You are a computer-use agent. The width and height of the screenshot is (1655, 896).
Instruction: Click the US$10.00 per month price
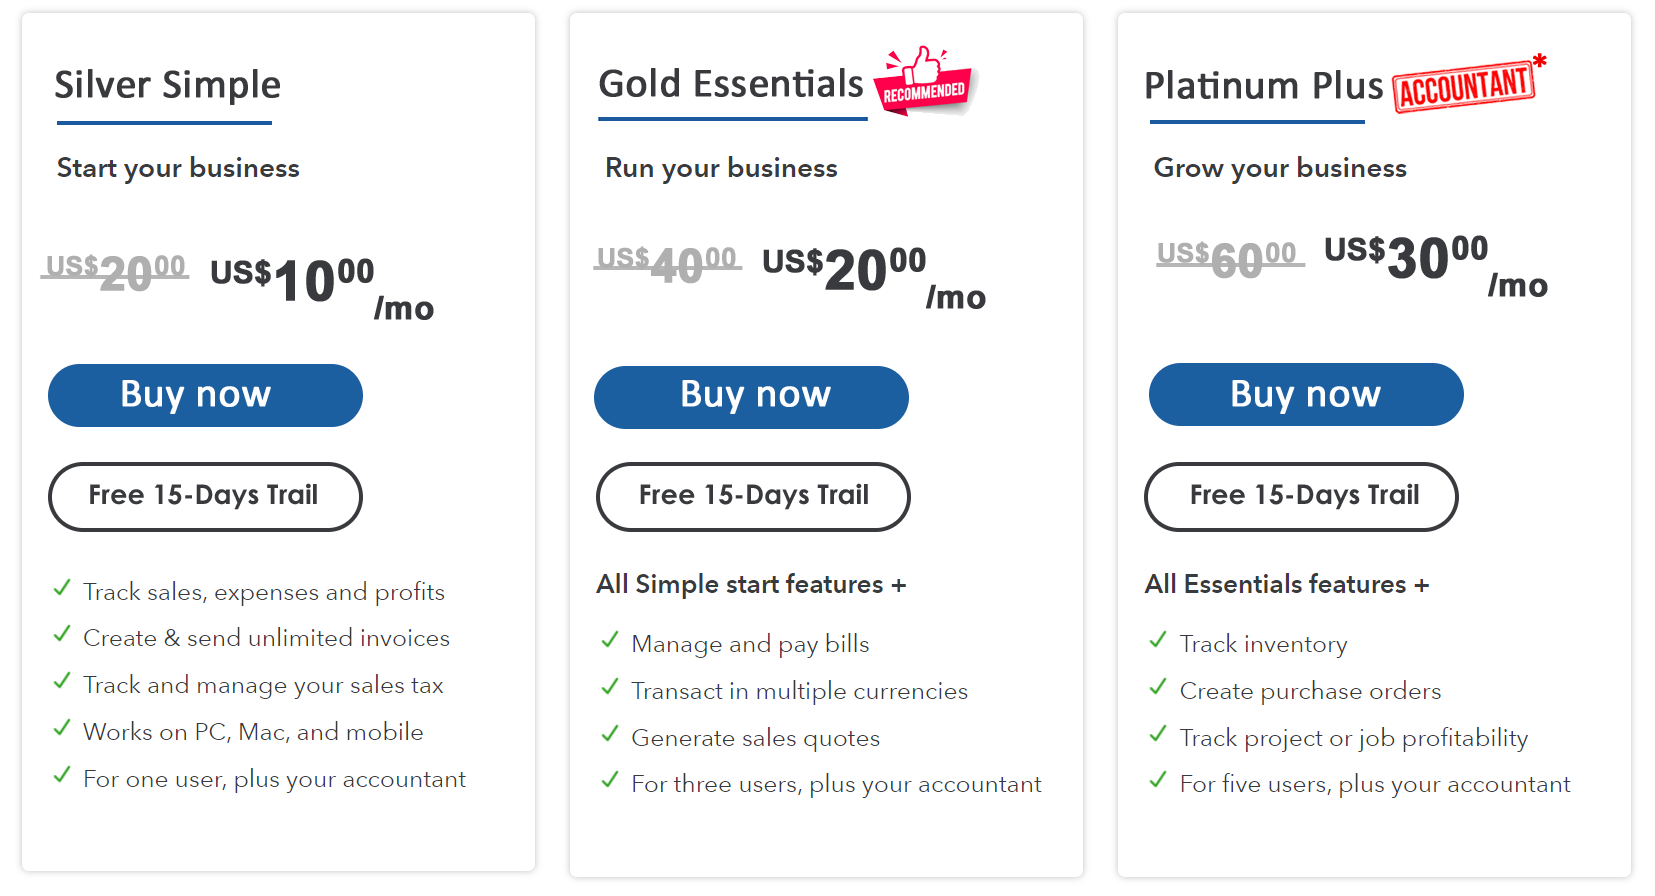322,286
